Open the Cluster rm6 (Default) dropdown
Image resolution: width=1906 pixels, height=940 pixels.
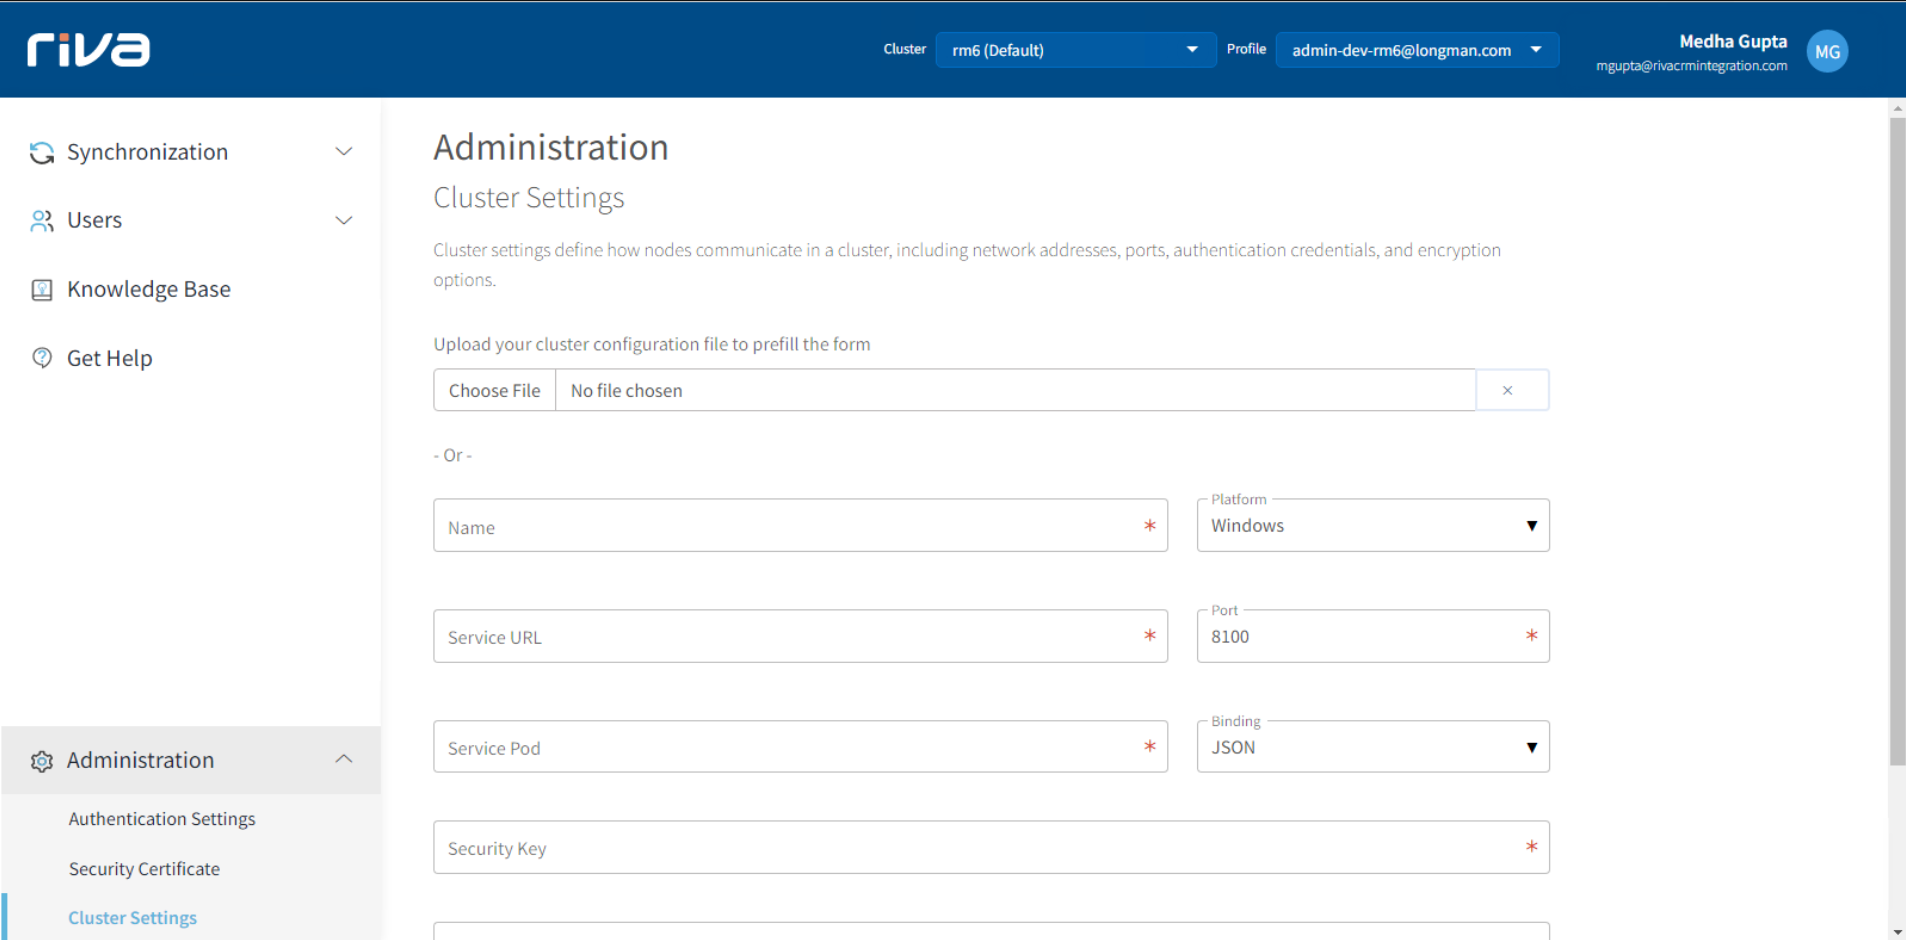point(1075,50)
